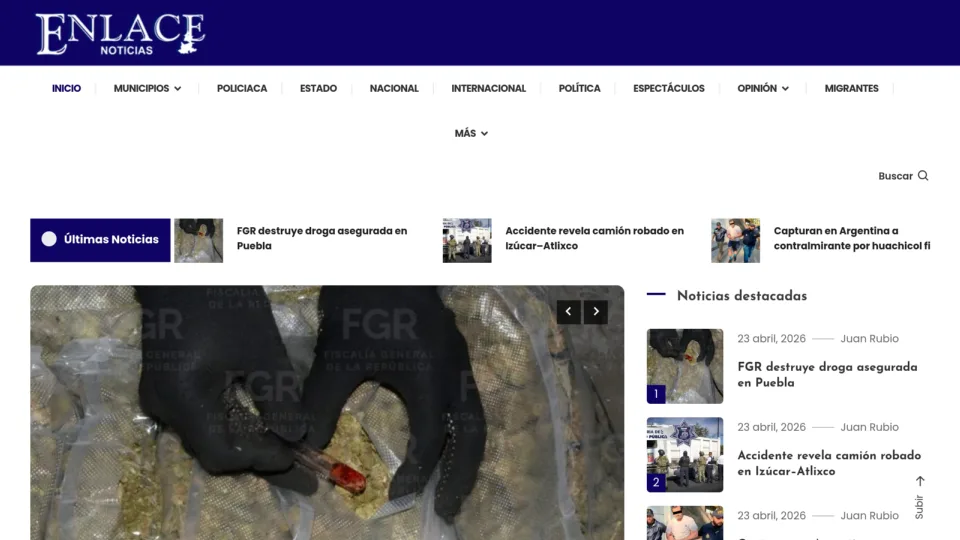Click the Subir back-to-top text

coord(919,507)
